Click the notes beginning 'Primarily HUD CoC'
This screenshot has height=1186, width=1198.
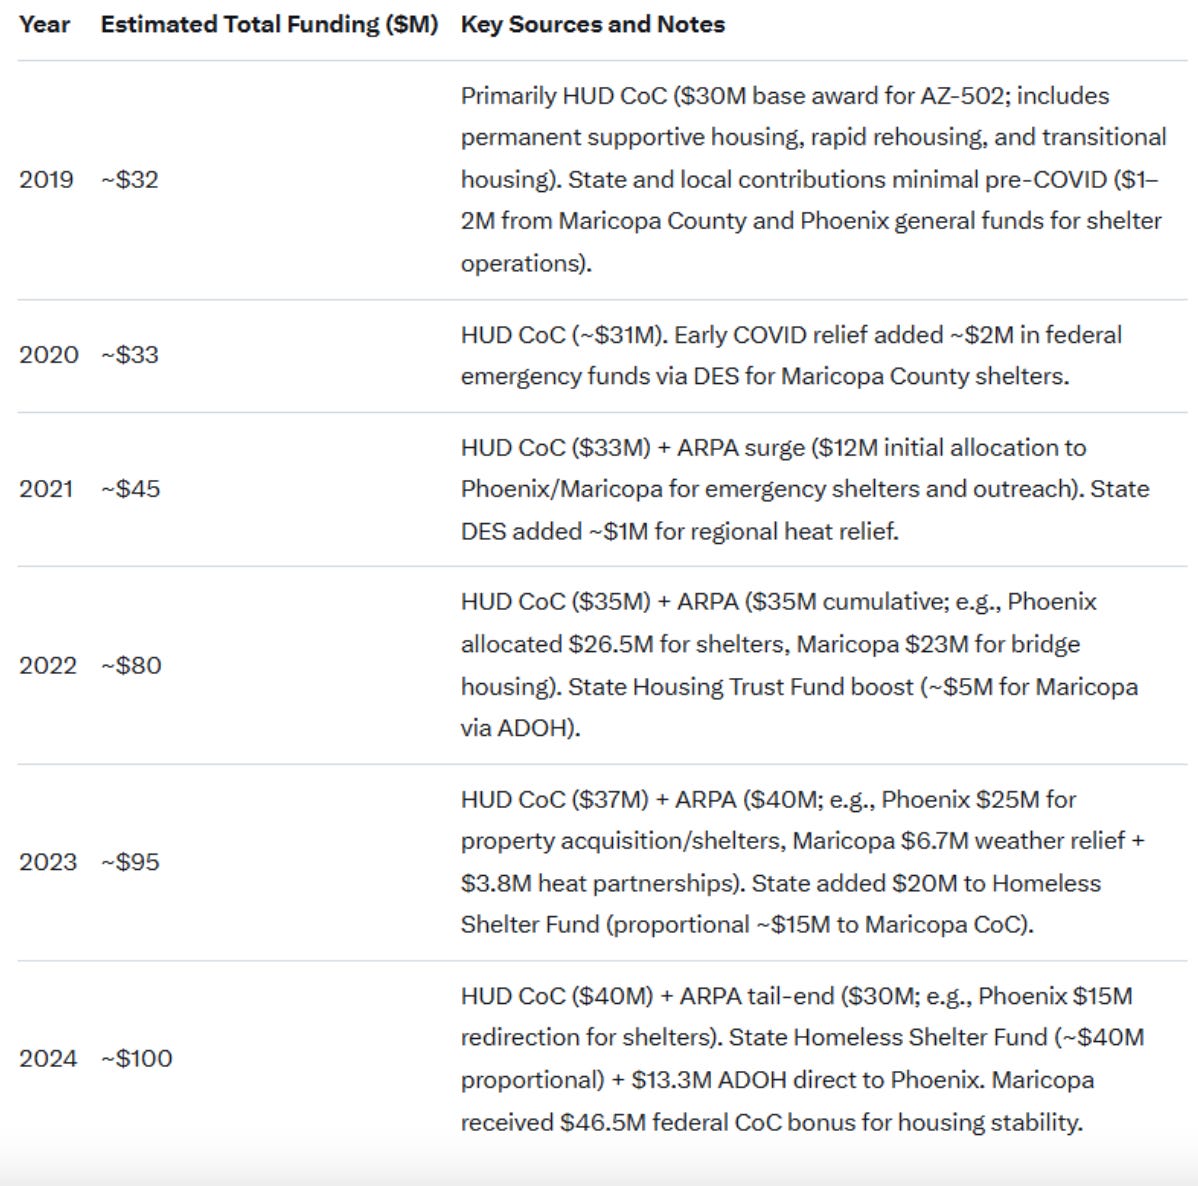tap(814, 180)
